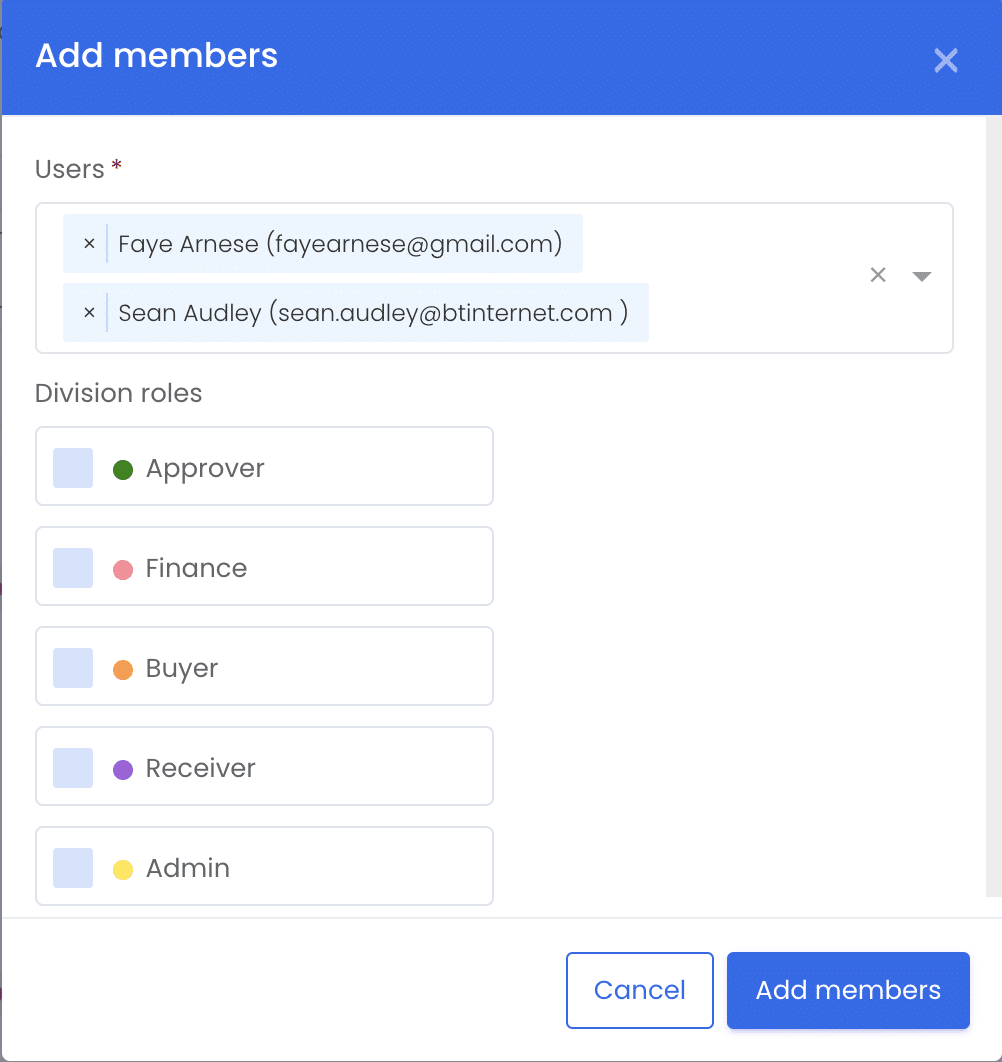Remove Faye Arnese from selected users
This screenshot has width=1002, height=1062.
pos(89,244)
